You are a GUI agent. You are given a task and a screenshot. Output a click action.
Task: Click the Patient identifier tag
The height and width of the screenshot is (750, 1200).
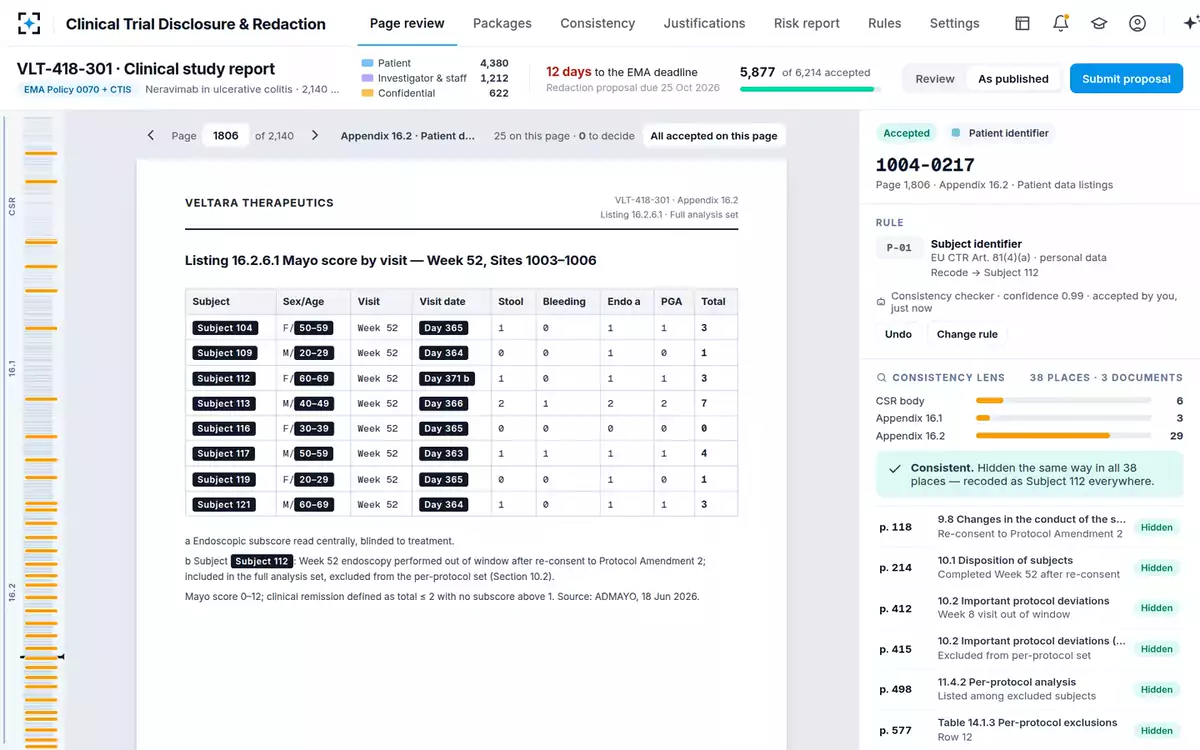point(1000,133)
